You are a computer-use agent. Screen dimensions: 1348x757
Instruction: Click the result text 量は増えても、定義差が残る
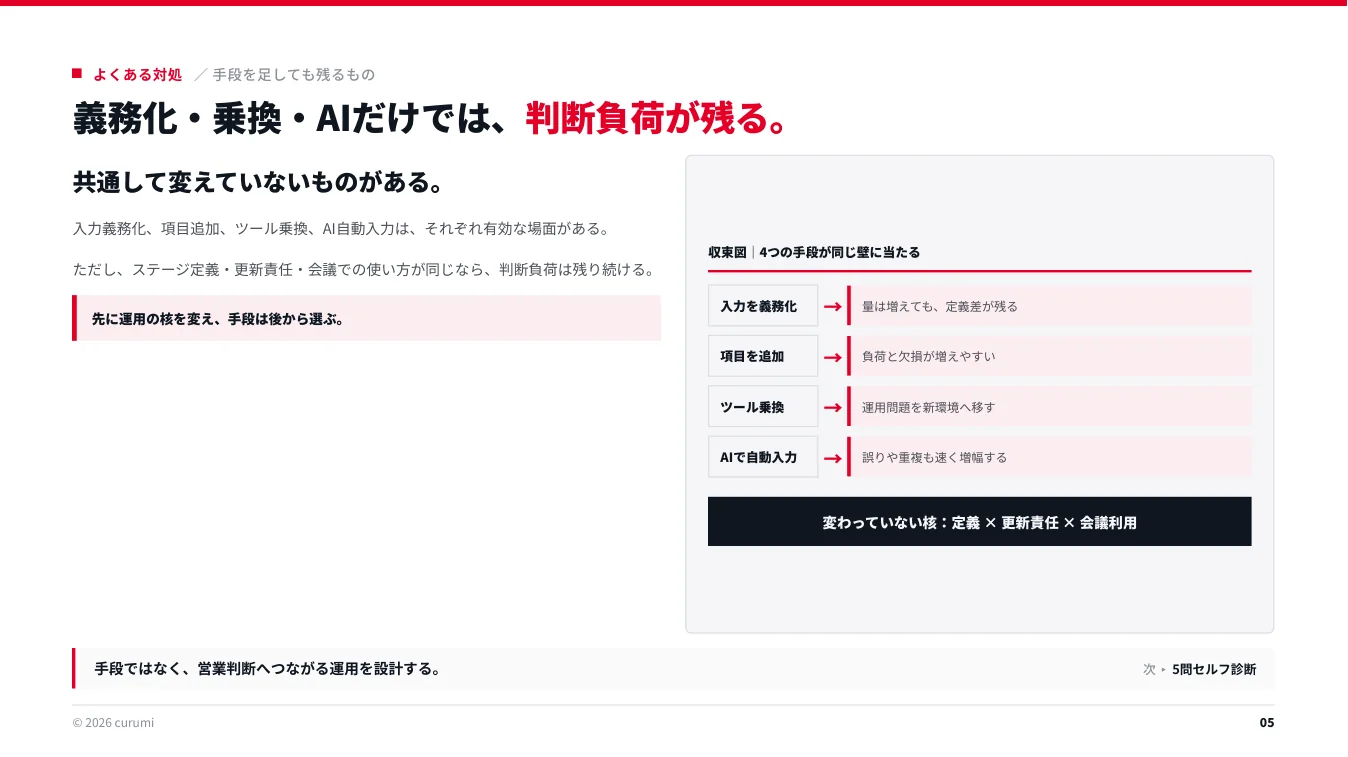[x=940, y=306]
